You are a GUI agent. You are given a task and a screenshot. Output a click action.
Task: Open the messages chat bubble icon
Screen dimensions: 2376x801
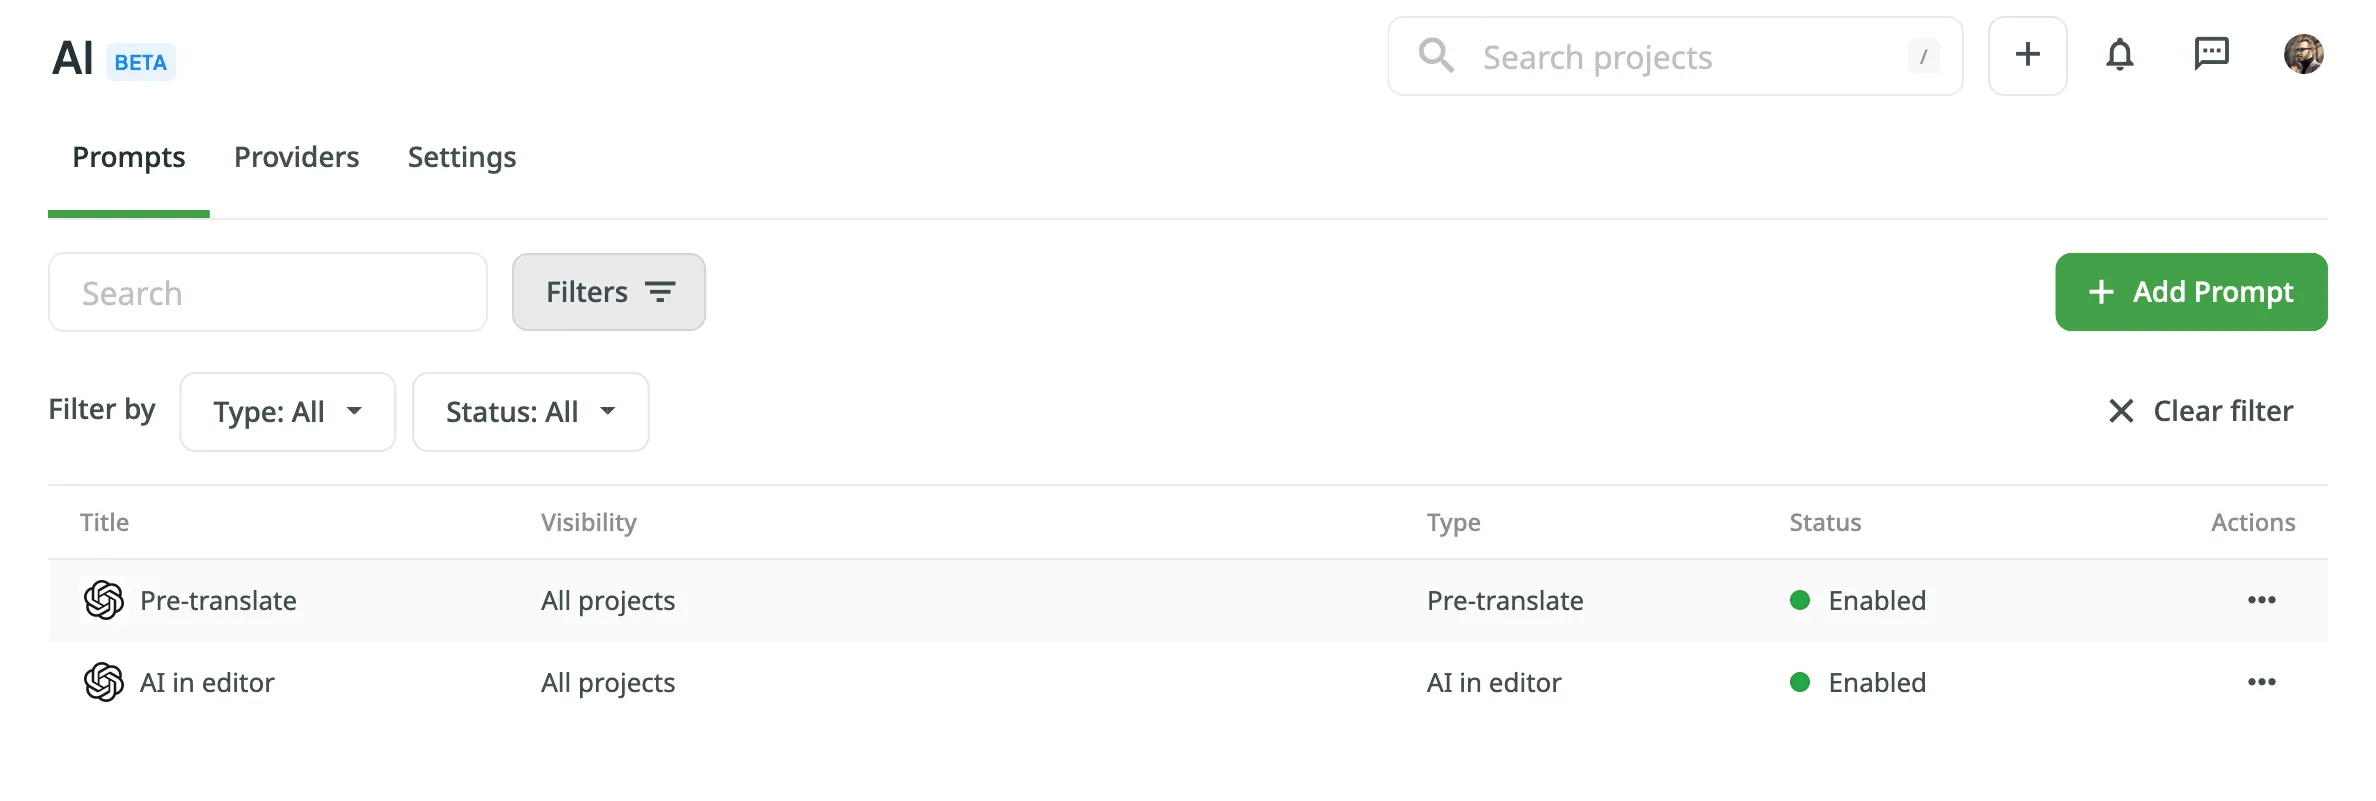(2211, 54)
